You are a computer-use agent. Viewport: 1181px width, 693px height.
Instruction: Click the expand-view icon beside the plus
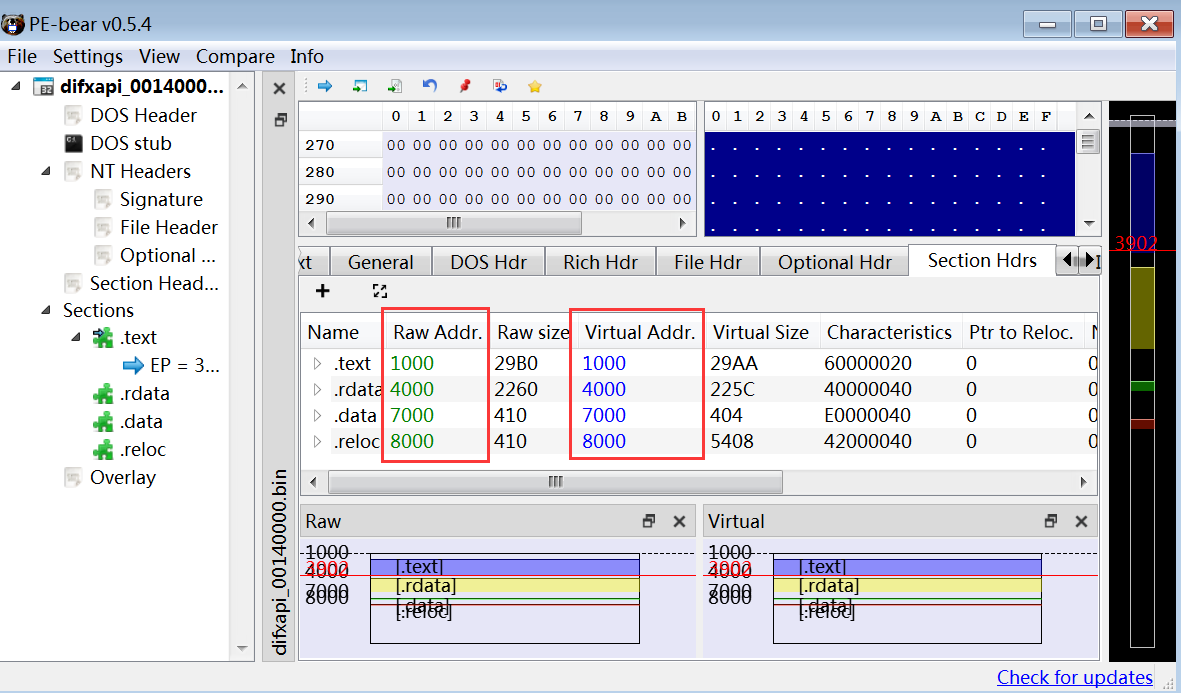379,291
